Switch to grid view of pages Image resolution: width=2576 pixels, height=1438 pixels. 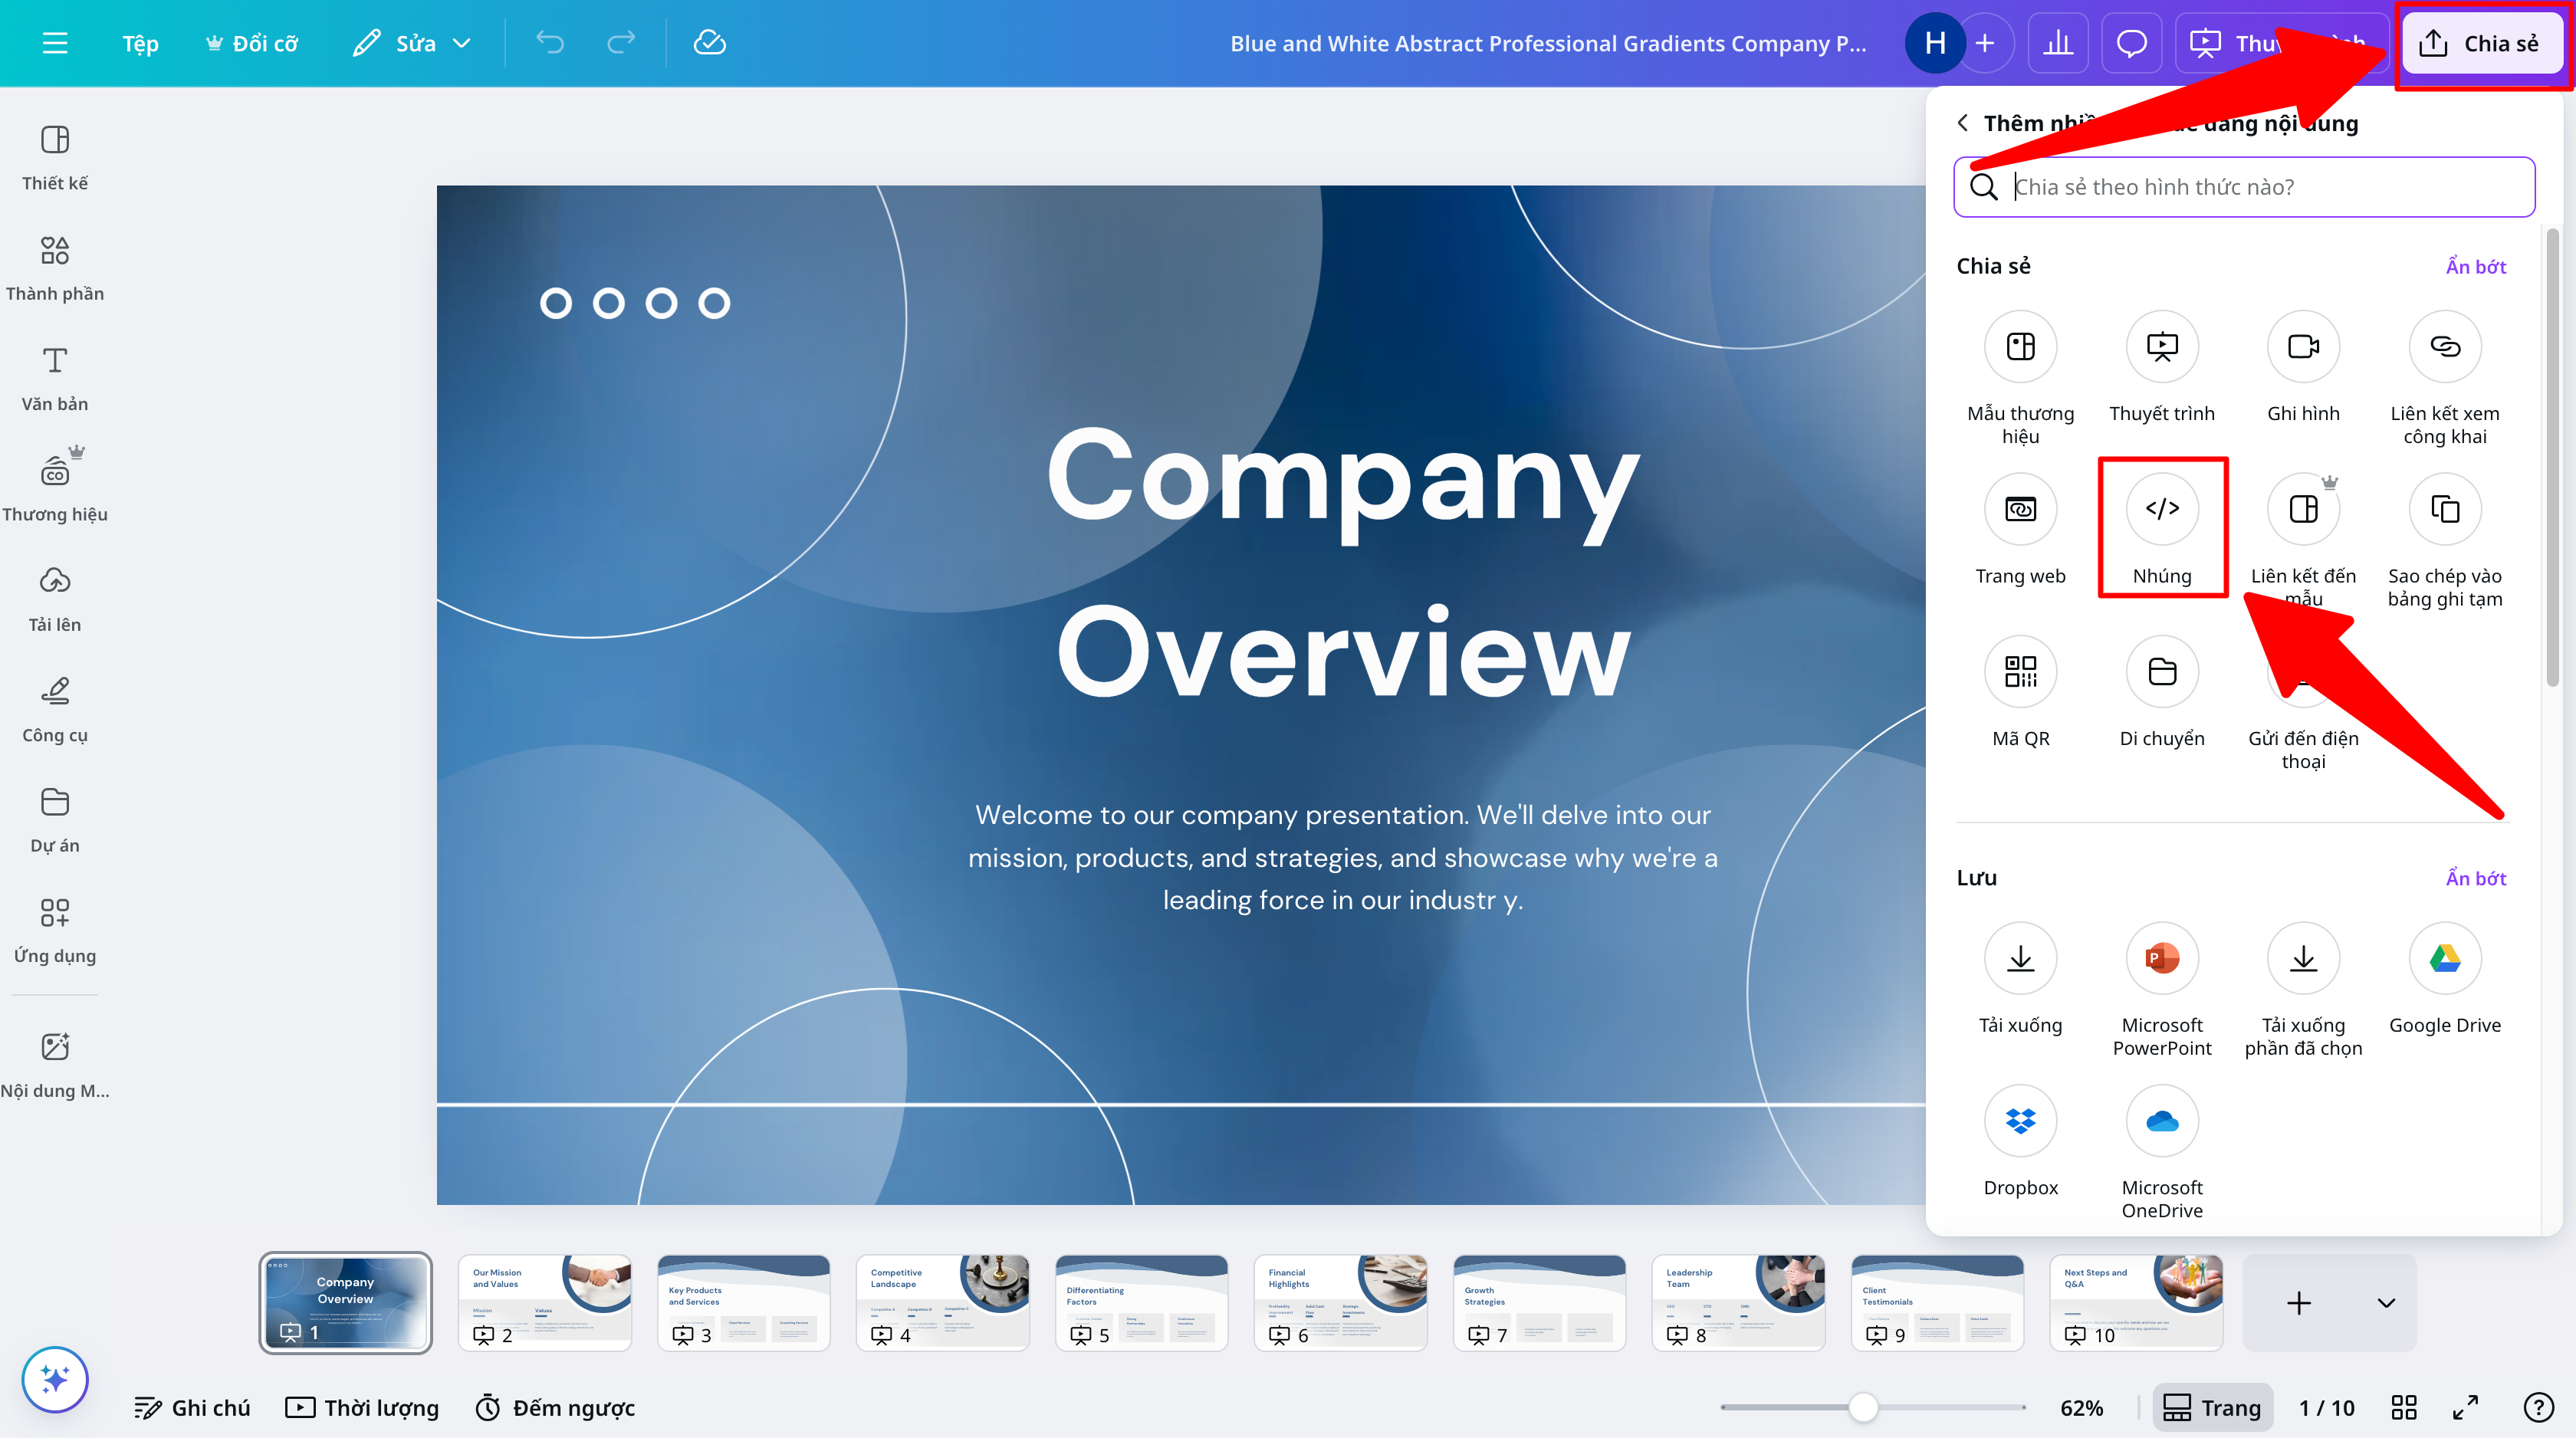tap(2403, 1407)
